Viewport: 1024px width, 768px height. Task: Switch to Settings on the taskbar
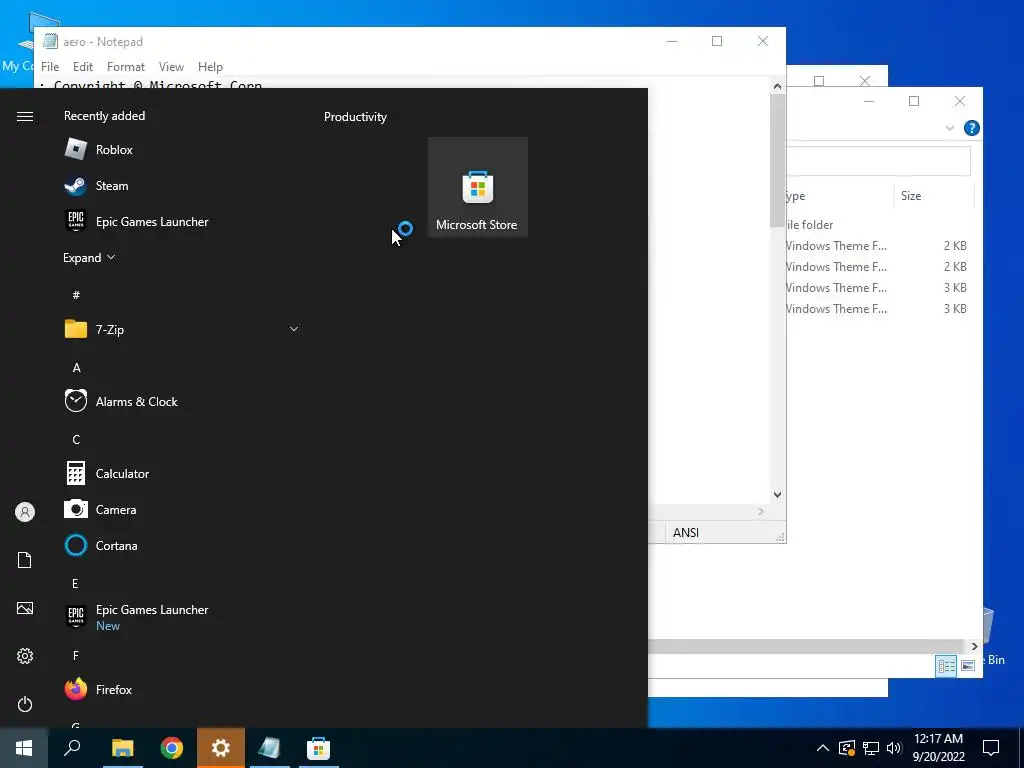click(221, 748)
